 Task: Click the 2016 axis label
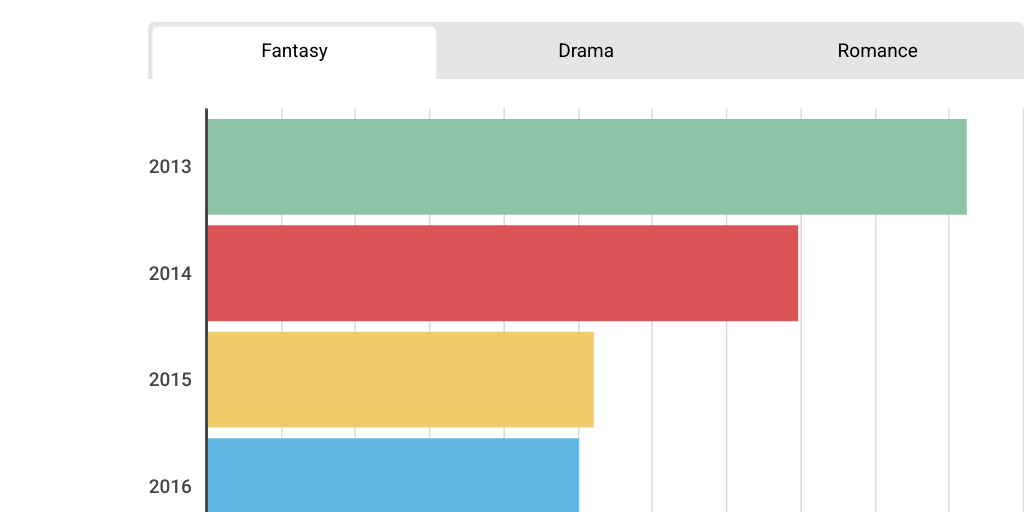coord(170,488)
